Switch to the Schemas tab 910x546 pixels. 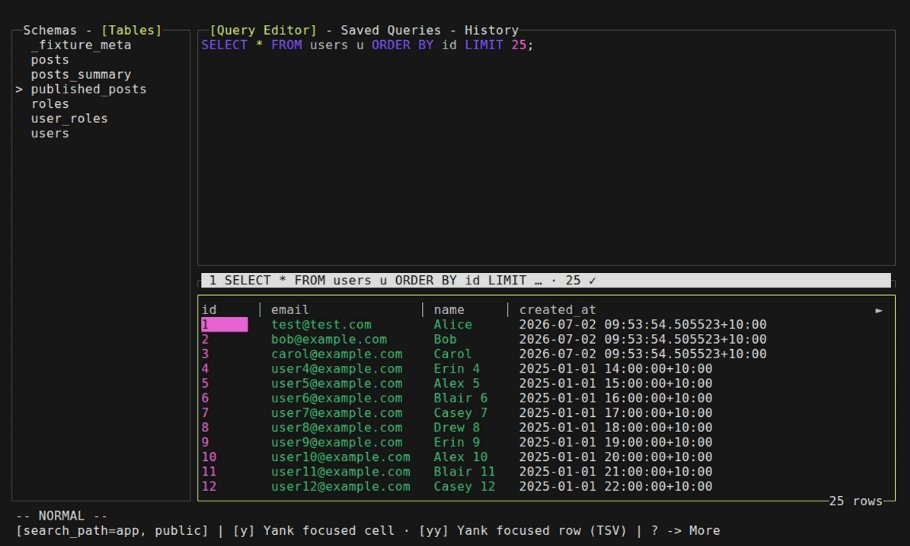(x=50, y=30)
